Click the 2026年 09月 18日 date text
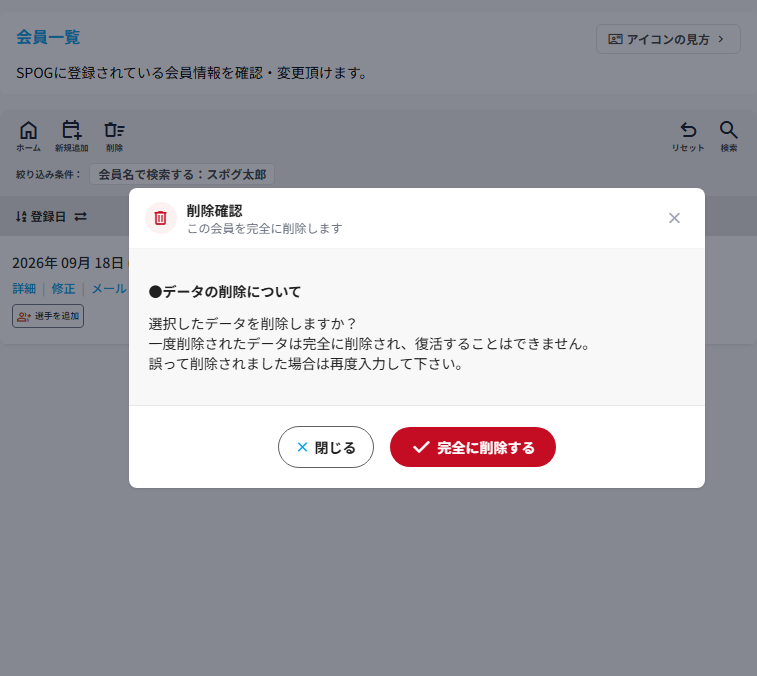 tap(68, 263)
